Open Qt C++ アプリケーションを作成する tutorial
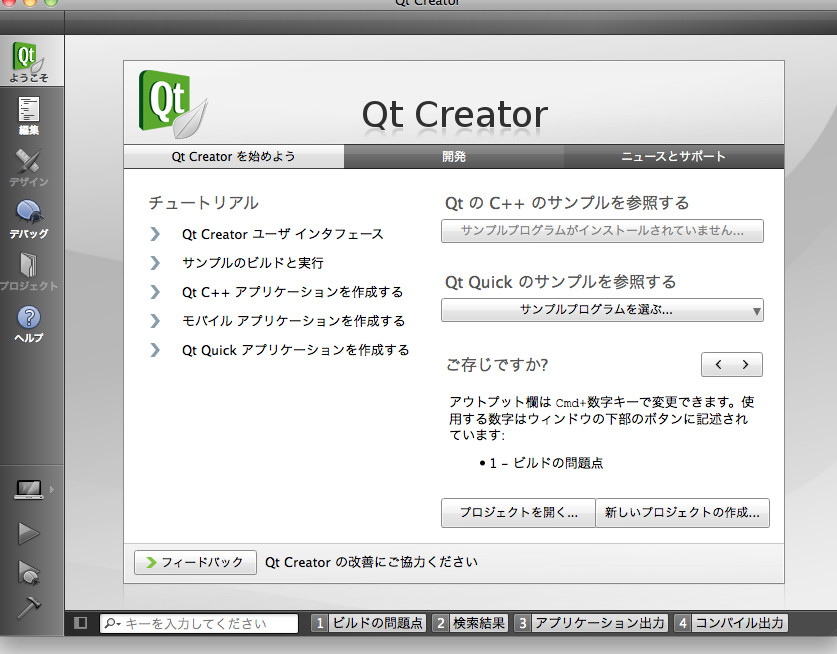The width and height of the screenshot is (837, 654). [x=293, y=292]
